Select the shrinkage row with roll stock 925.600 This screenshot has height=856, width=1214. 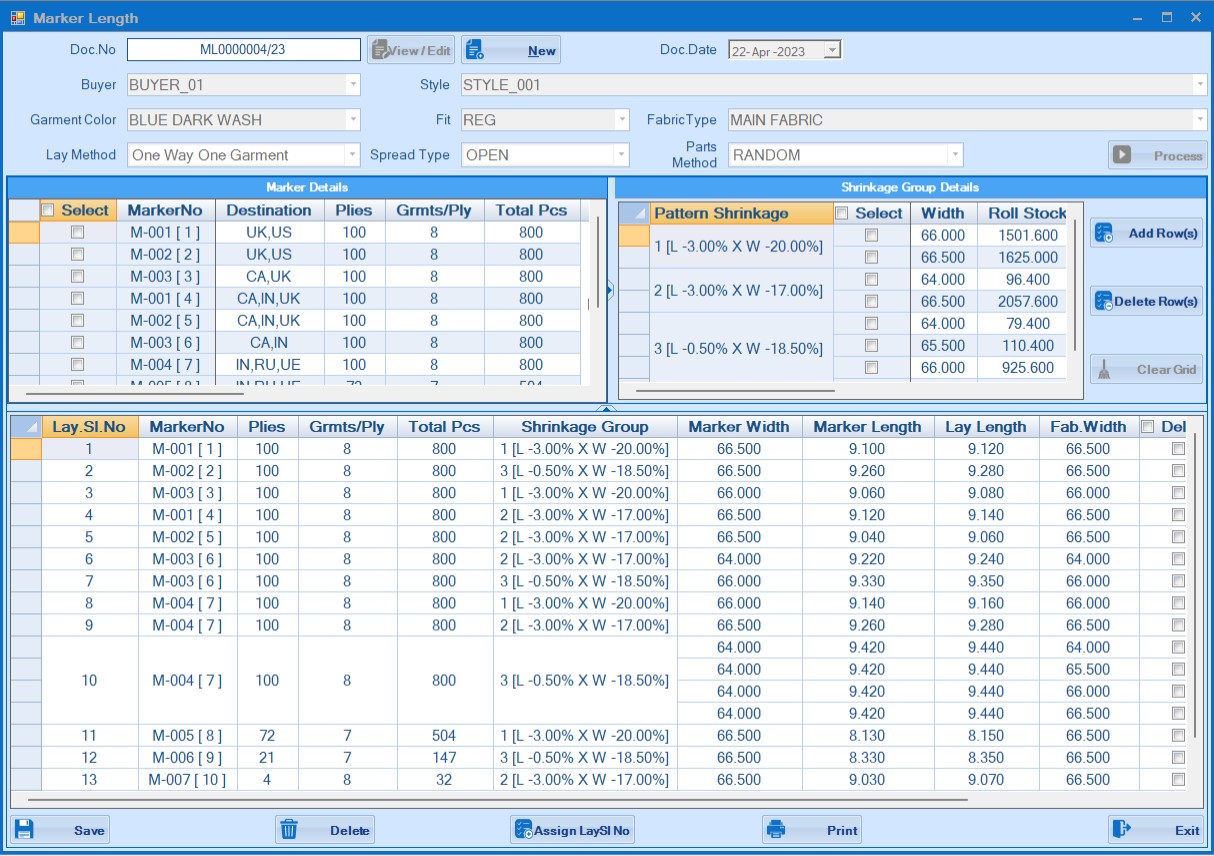[x=871, y=367]
